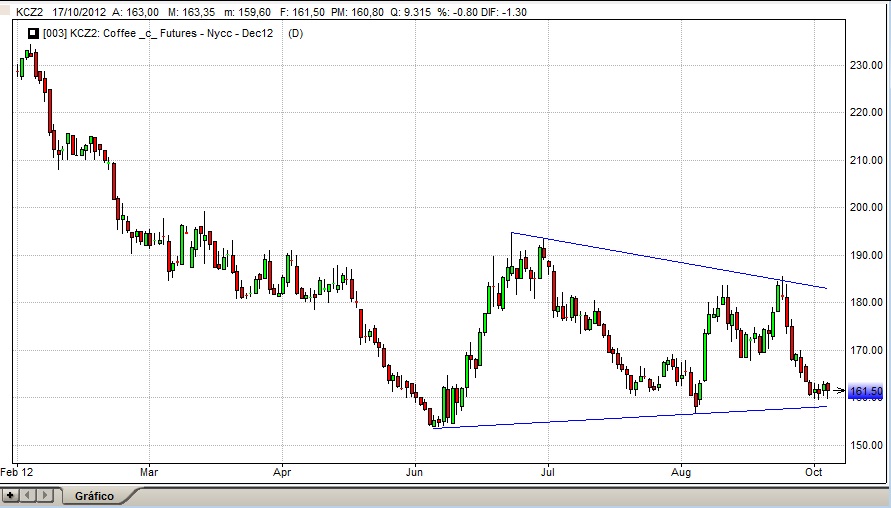
Task: Select the highlighted 161.50 price label
Action: pos(865,393)
